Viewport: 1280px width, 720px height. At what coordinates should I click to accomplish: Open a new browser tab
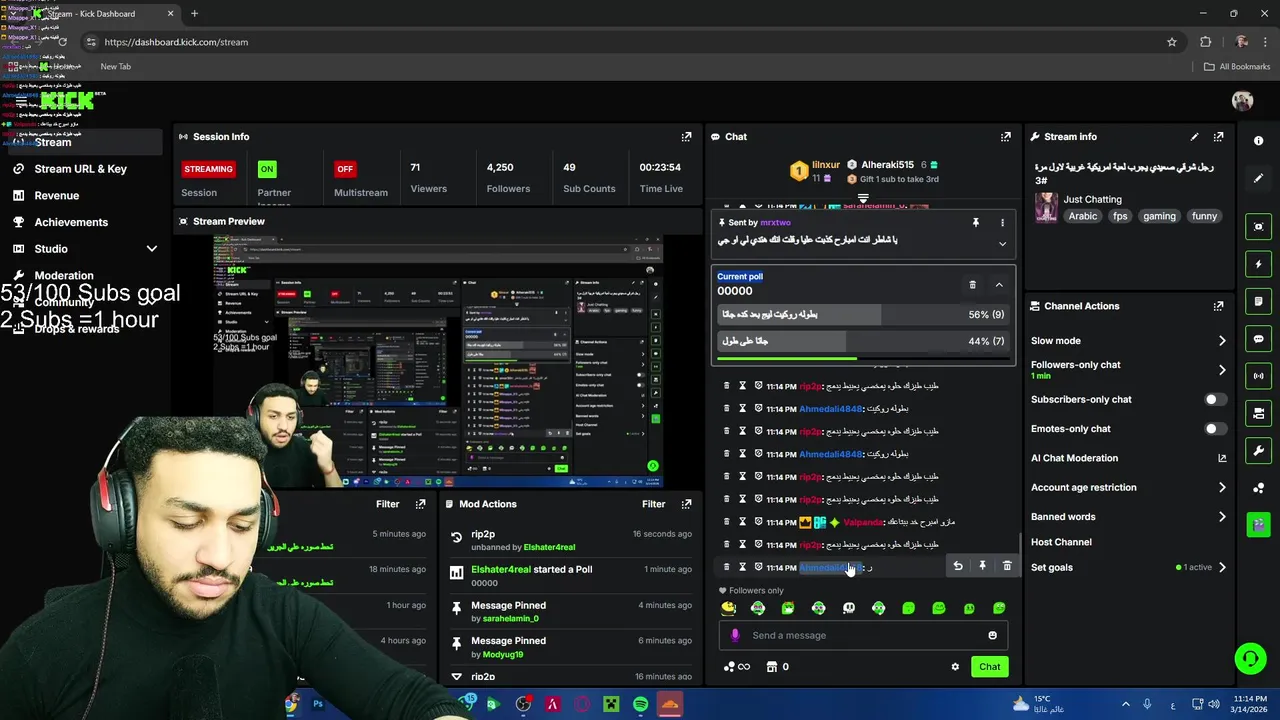(x=194, y=14)
